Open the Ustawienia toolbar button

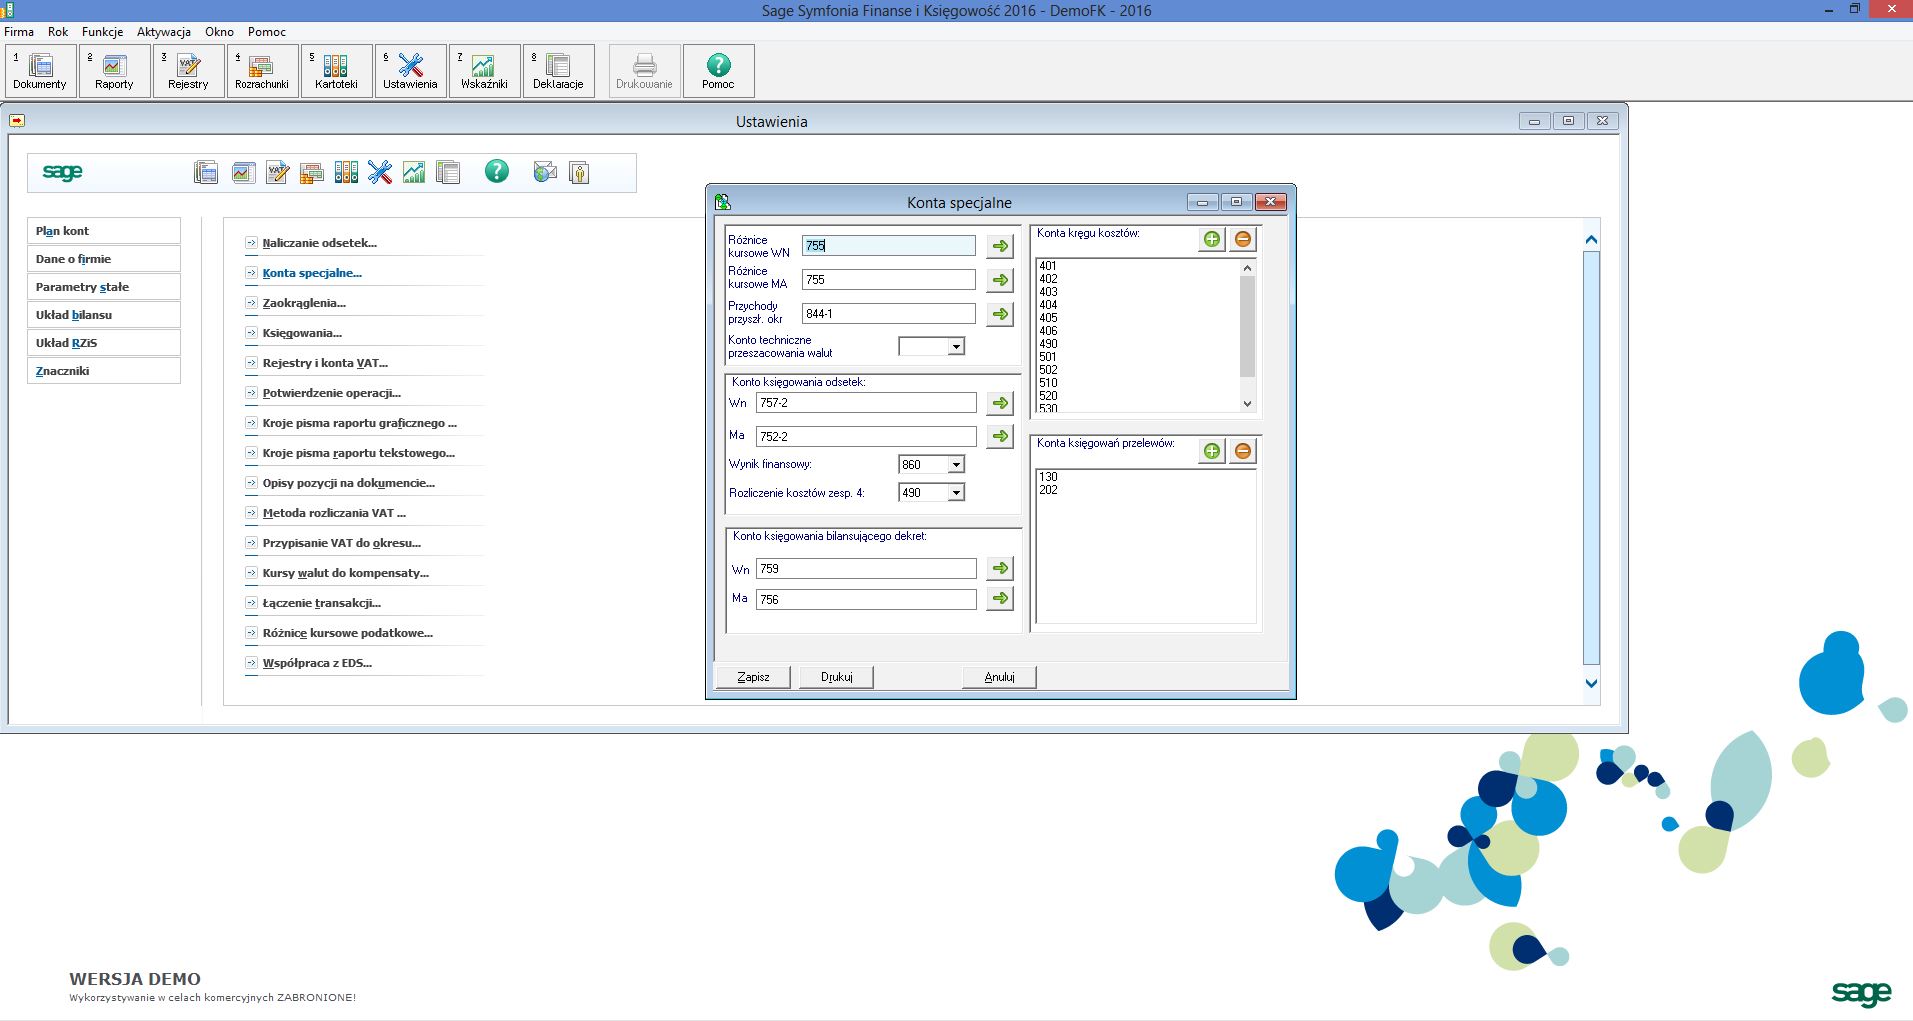click(x=410, y=71)
